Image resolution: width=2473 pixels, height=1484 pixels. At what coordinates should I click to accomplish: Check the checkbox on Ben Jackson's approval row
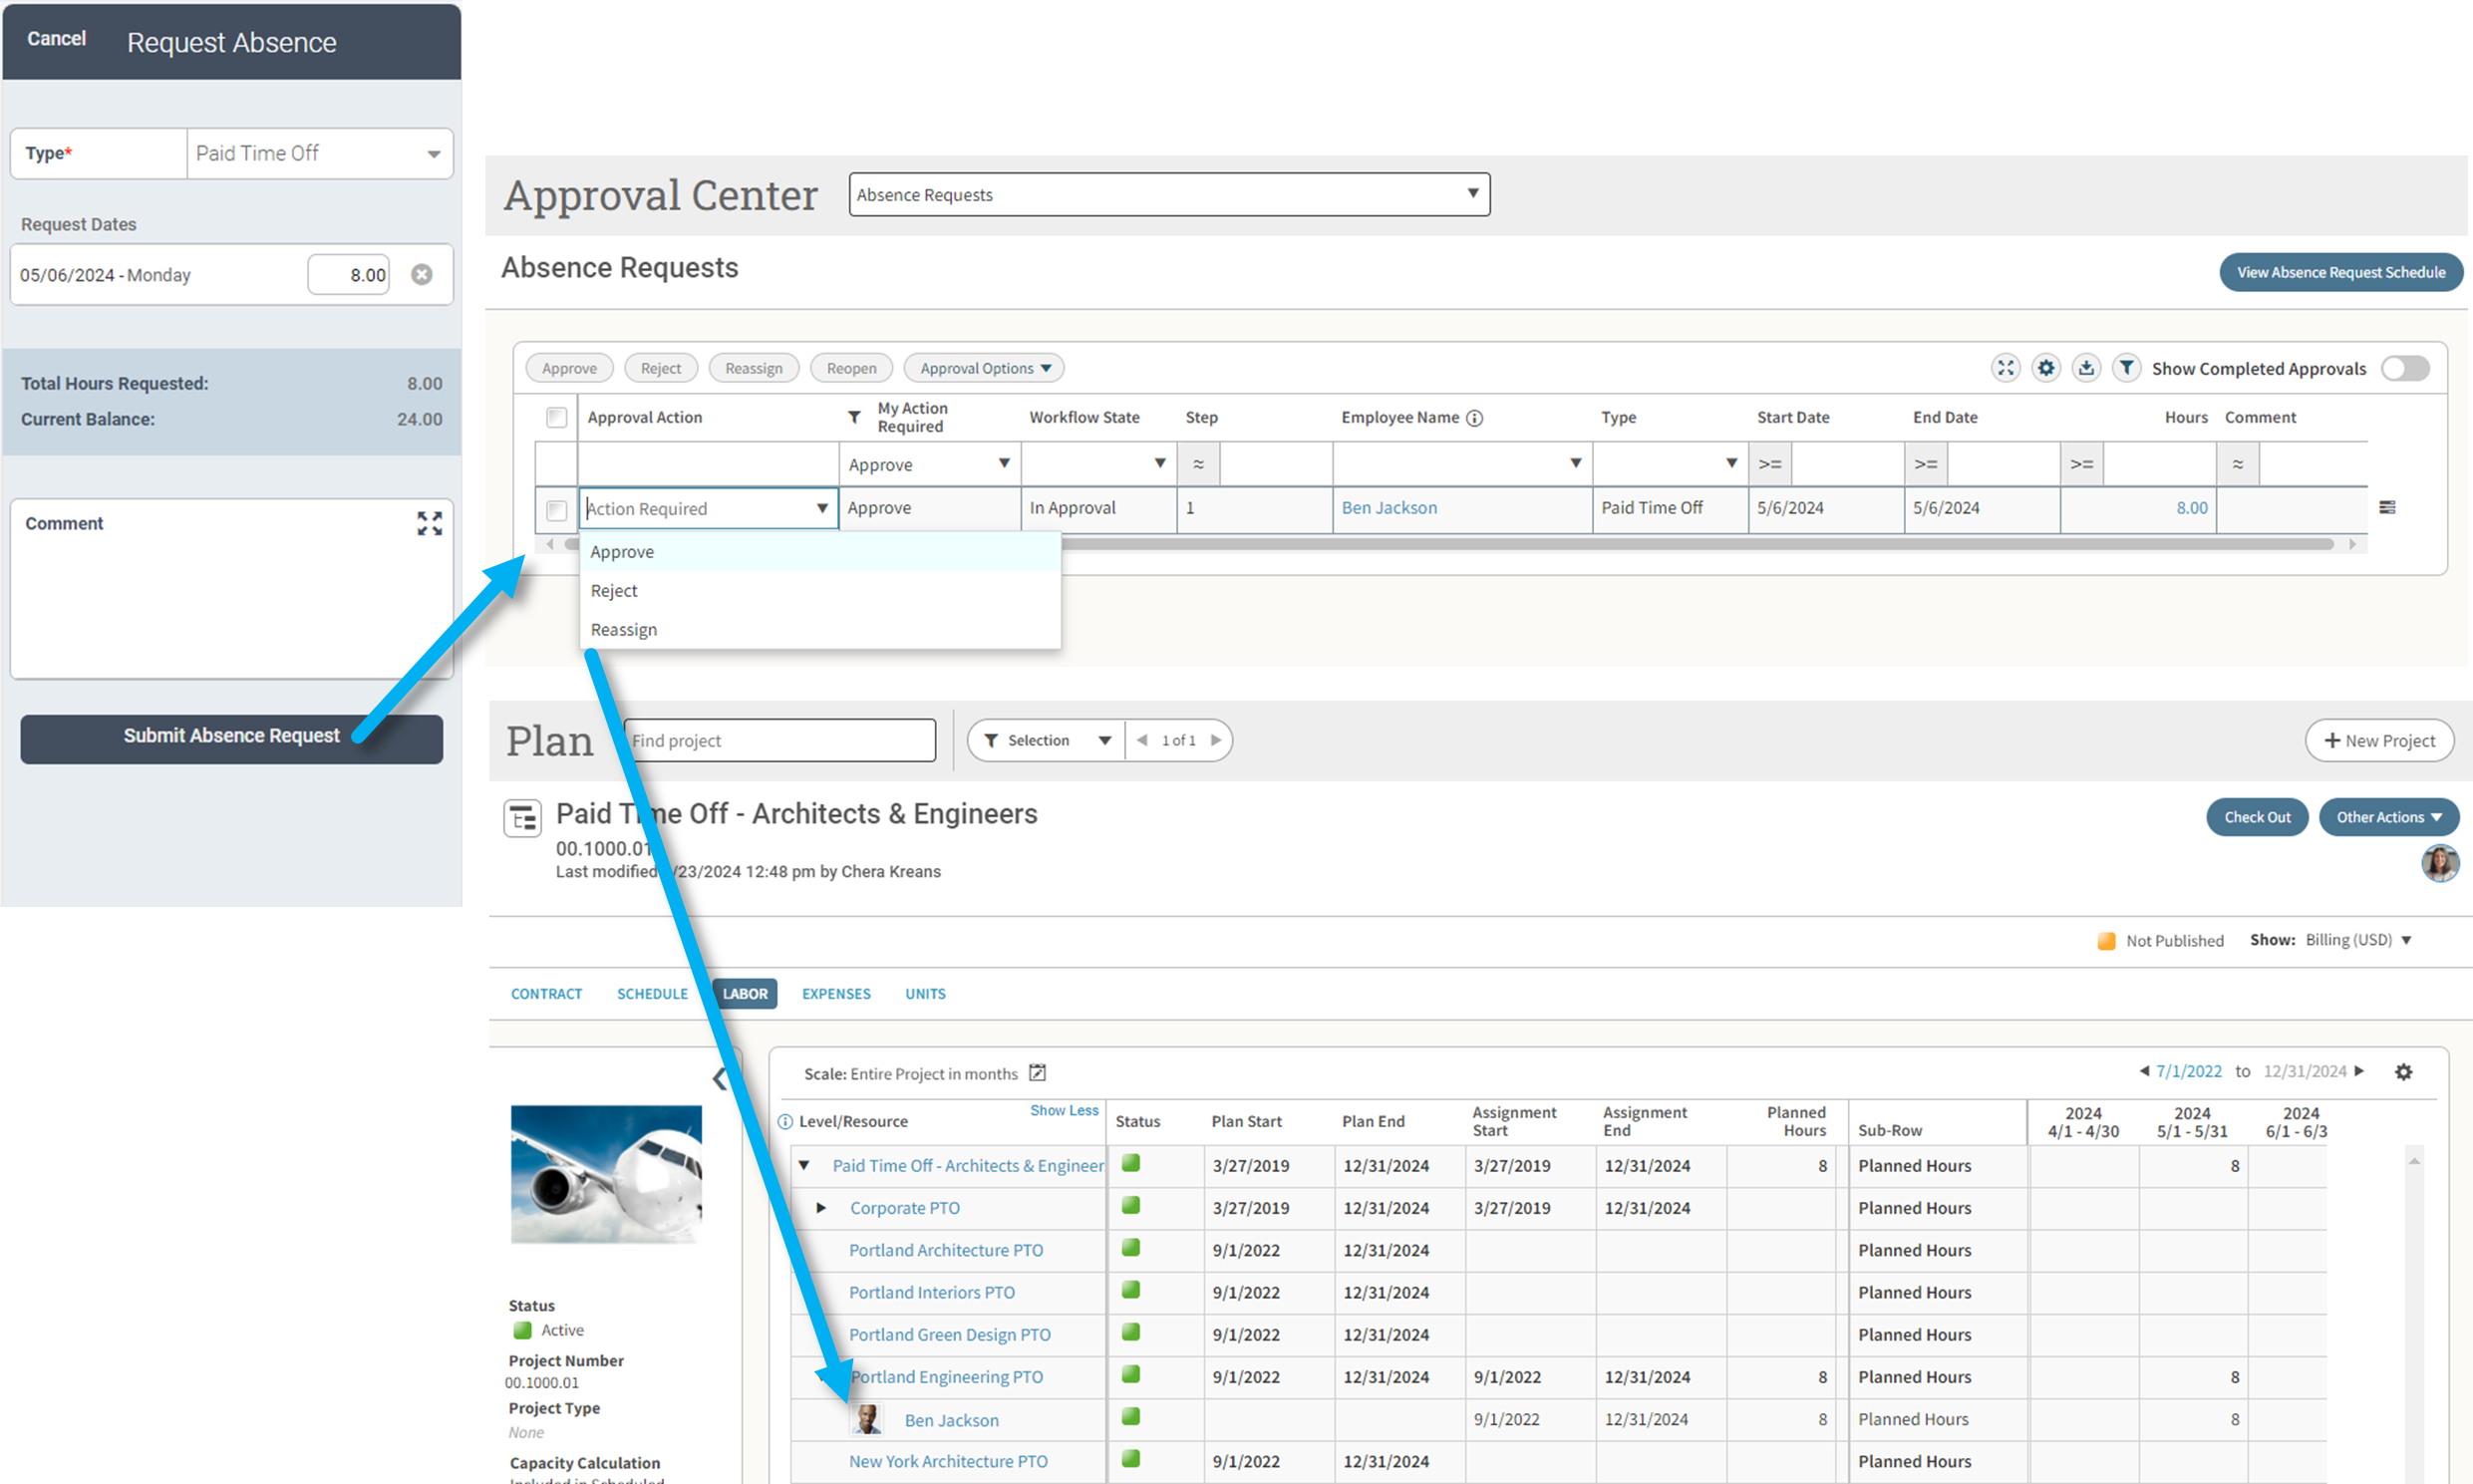pyautogui.click(x=557, y=510)
